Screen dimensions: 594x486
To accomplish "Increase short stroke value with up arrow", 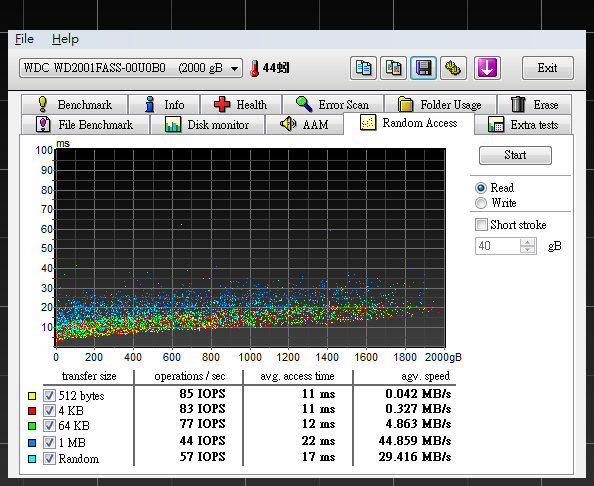I will (527, 242).
